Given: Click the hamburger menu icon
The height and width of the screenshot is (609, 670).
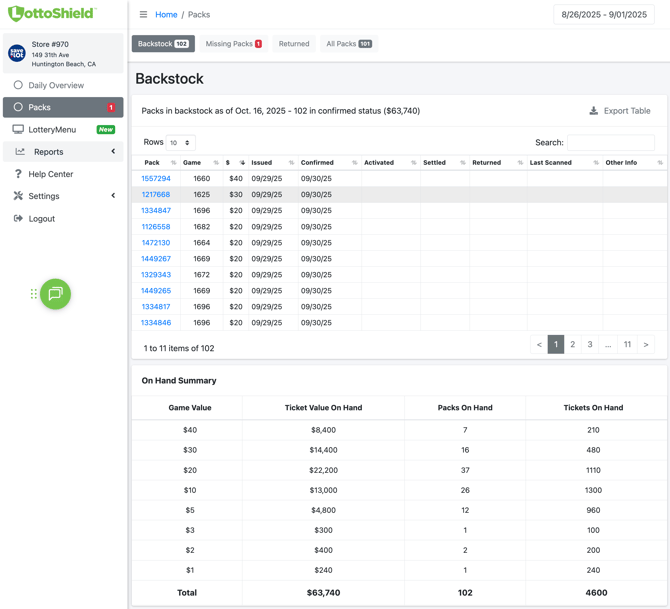Looking at the screenshot, I should pos(143,15).
